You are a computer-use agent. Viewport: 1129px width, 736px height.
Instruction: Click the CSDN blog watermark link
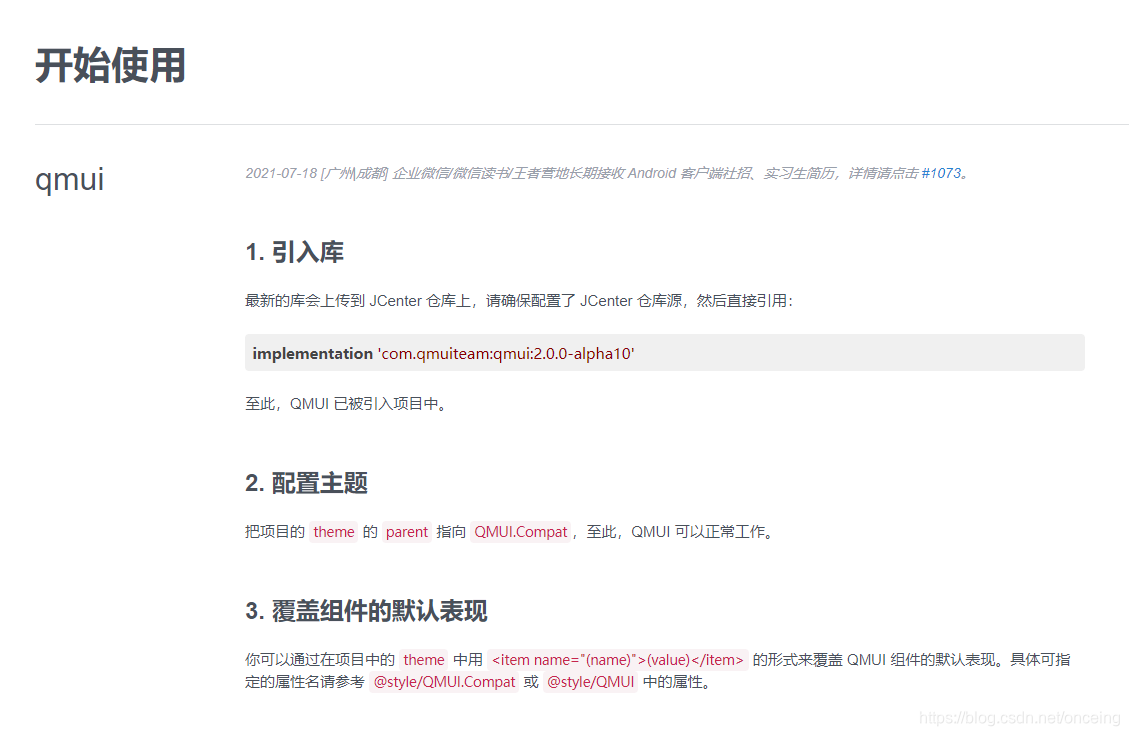coord(1018,717)
